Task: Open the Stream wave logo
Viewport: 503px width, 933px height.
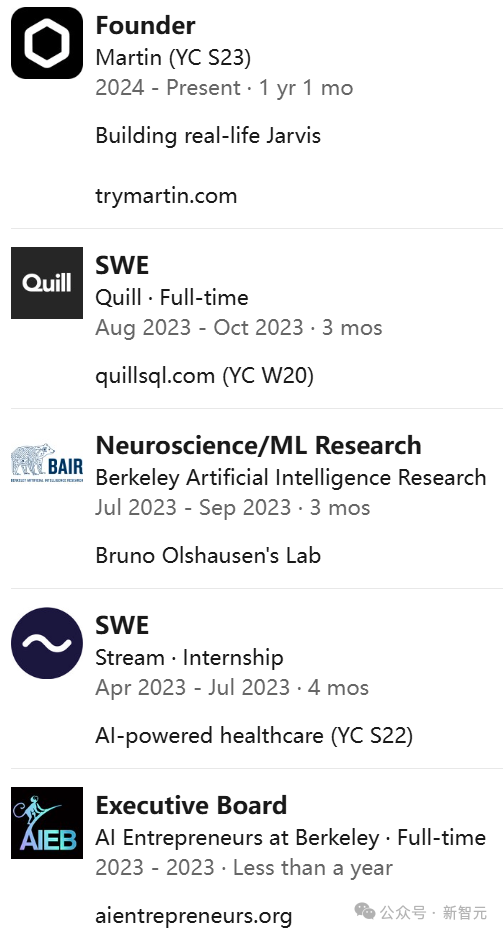Action: [x=47, y=643]
